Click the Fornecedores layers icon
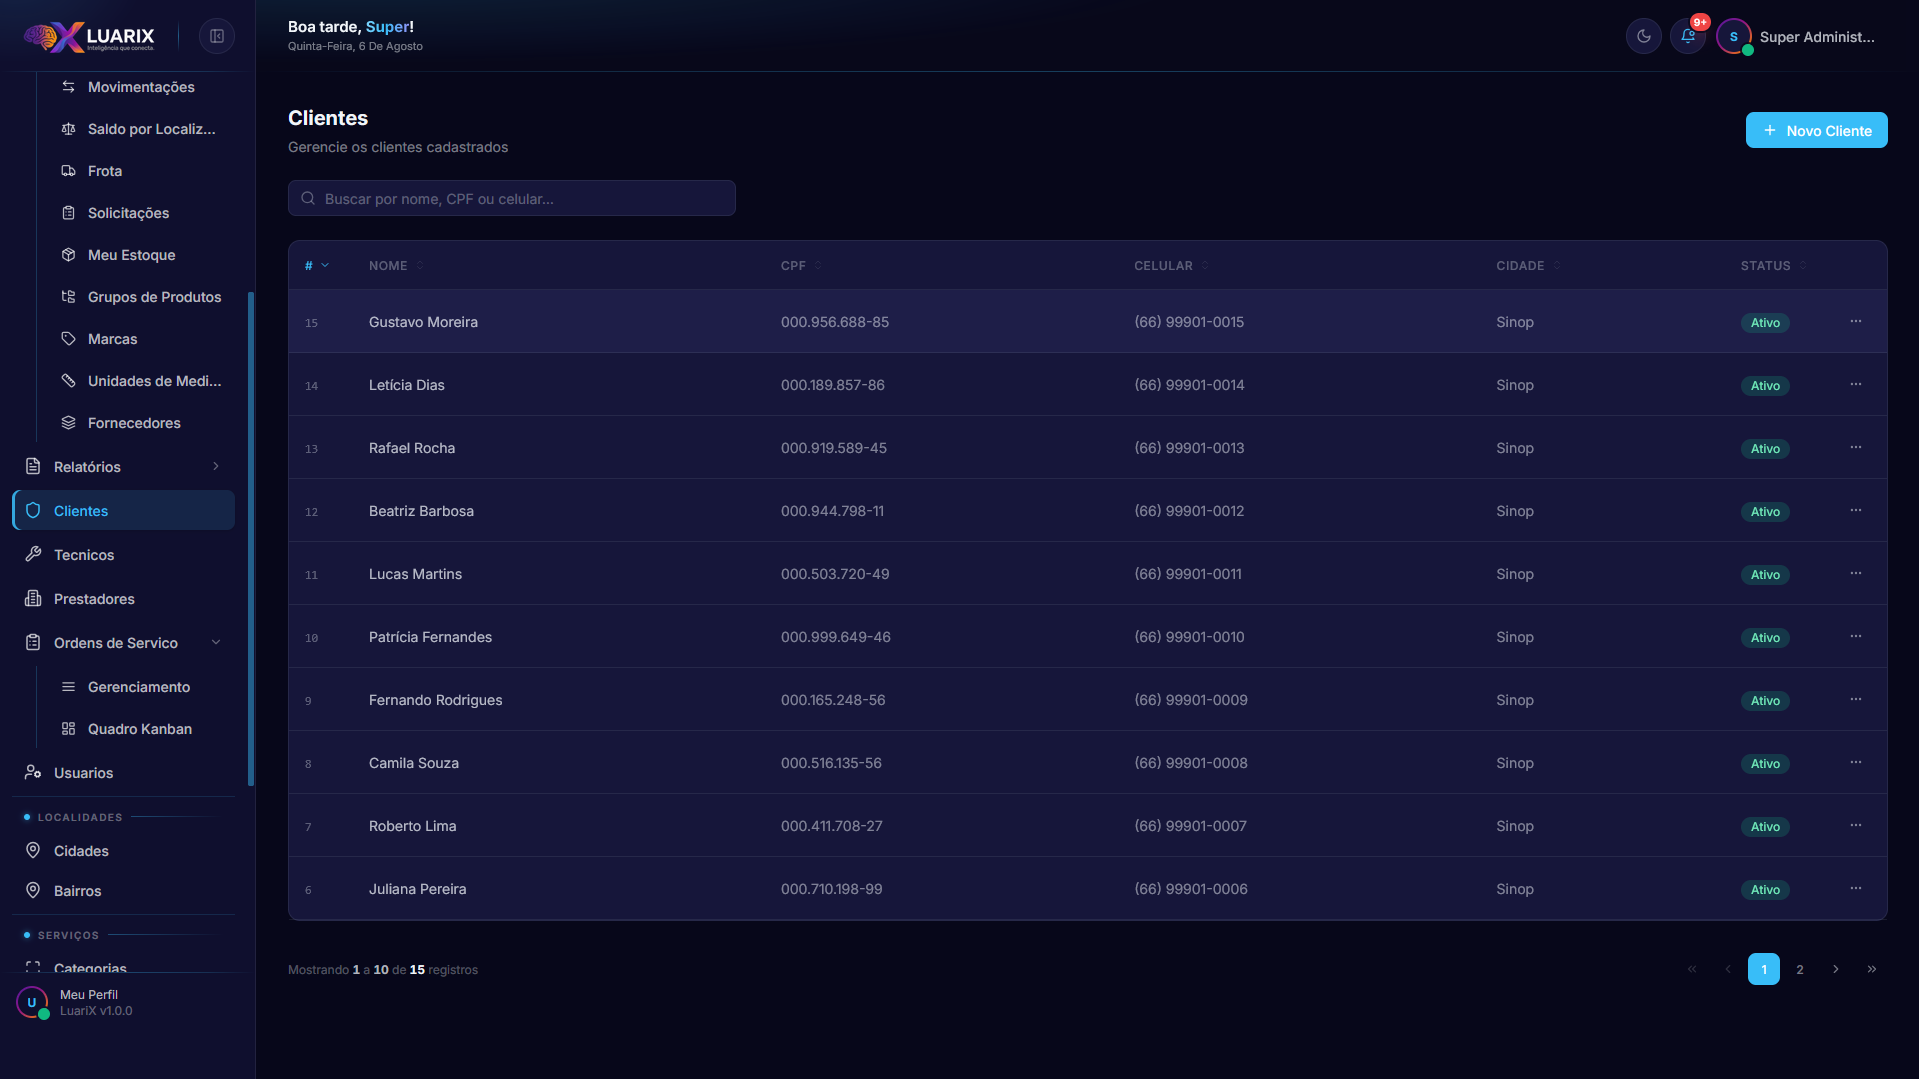 [x=68, y=423]
